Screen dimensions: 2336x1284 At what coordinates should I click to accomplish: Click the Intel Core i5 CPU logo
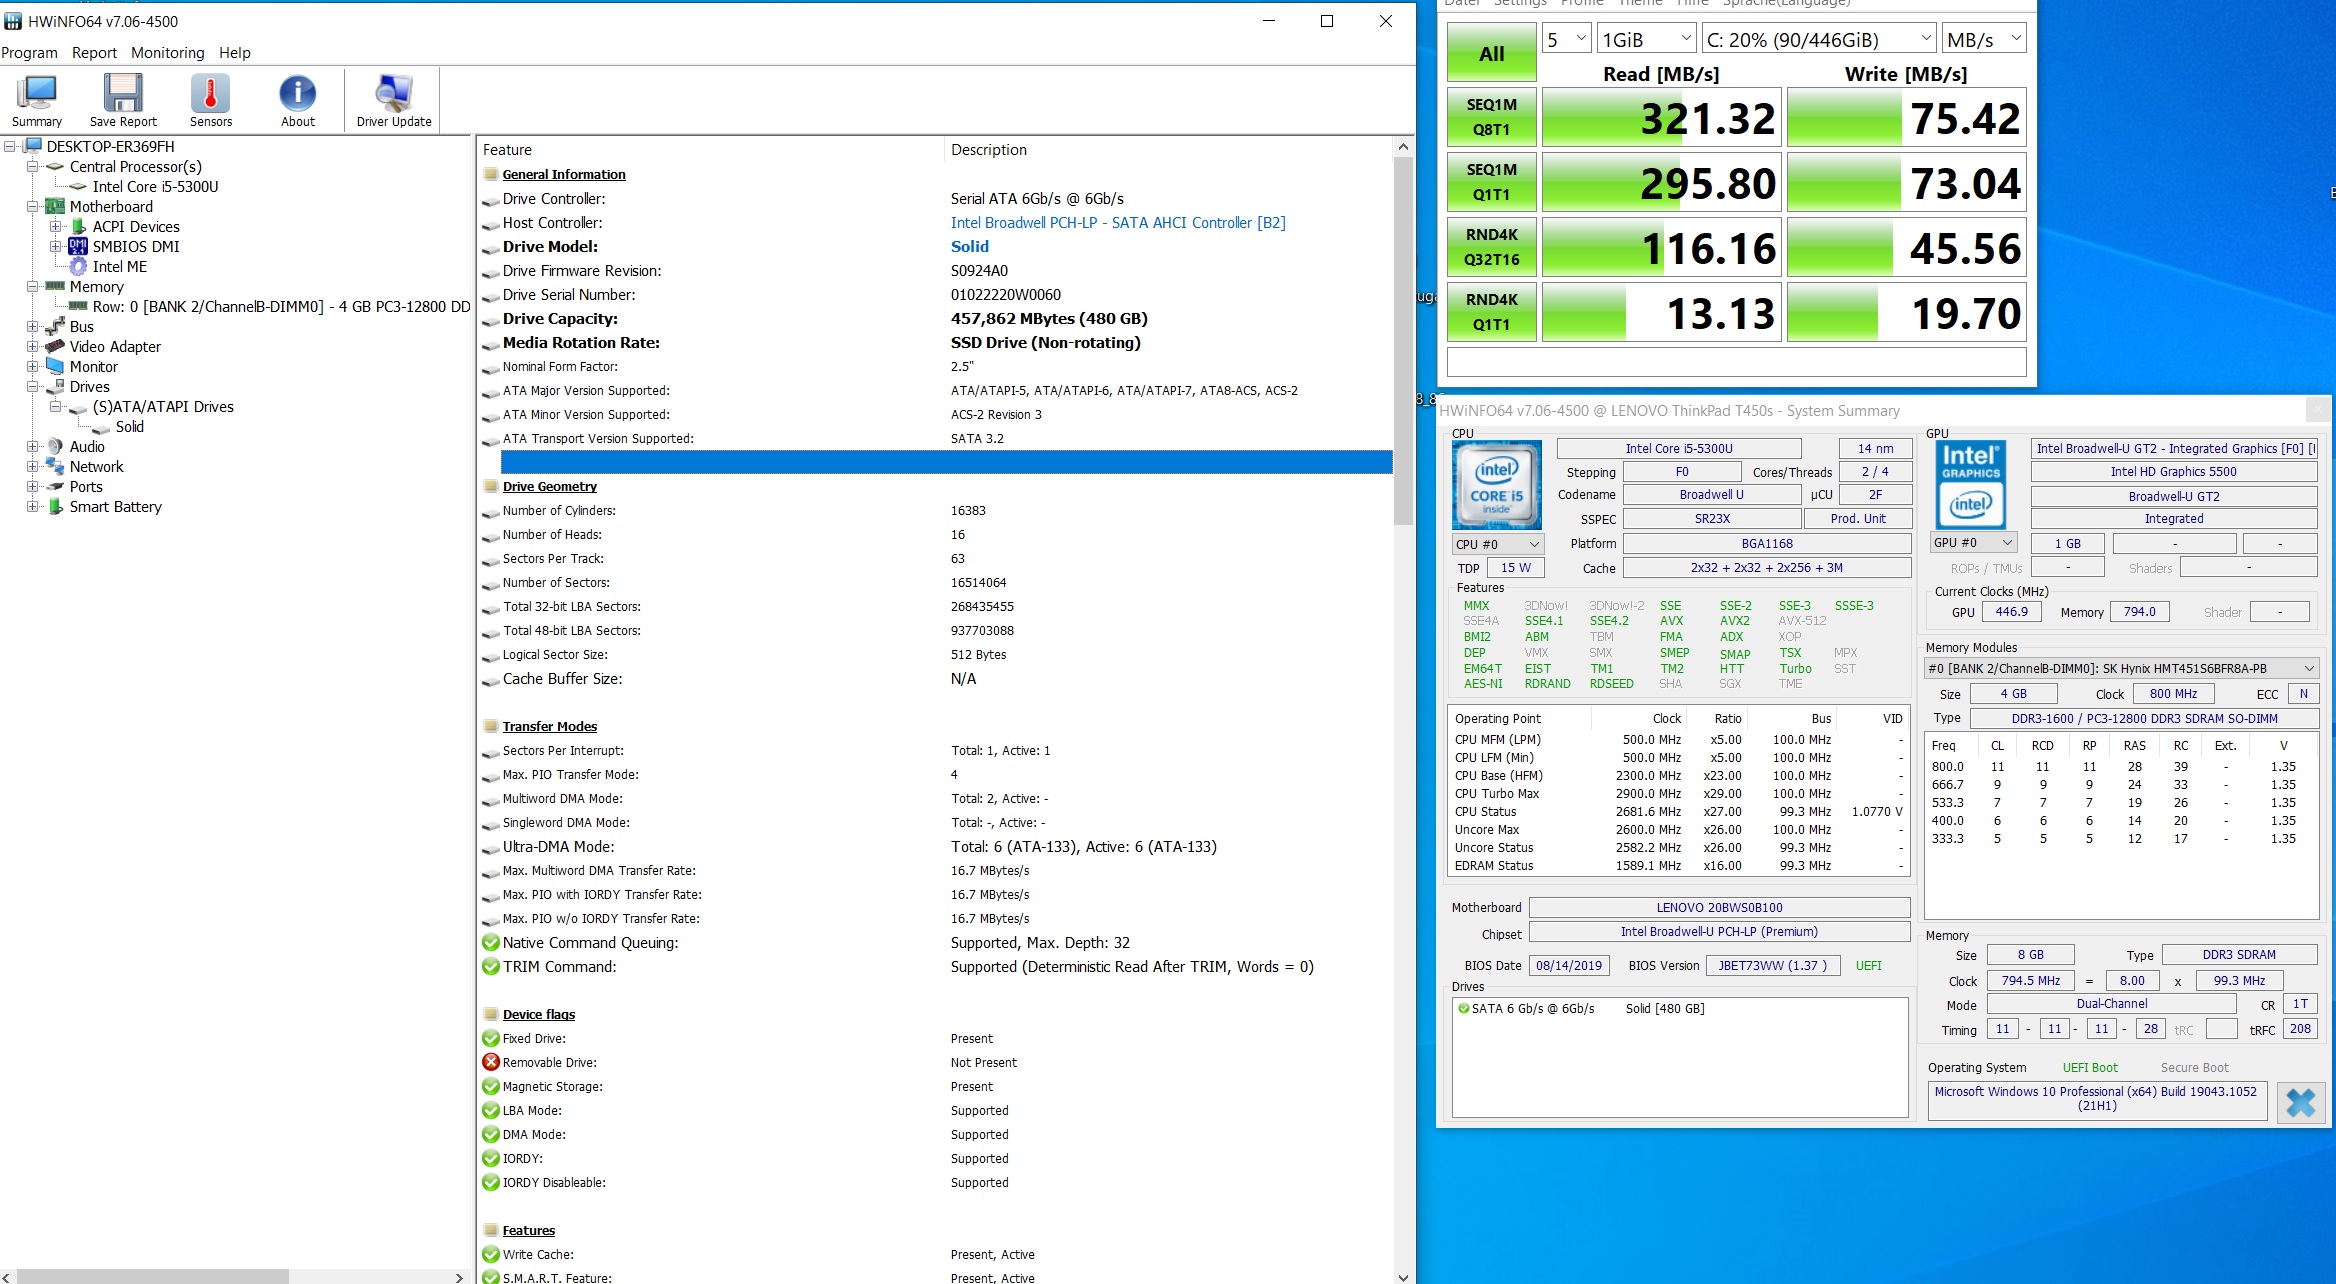1496,485
